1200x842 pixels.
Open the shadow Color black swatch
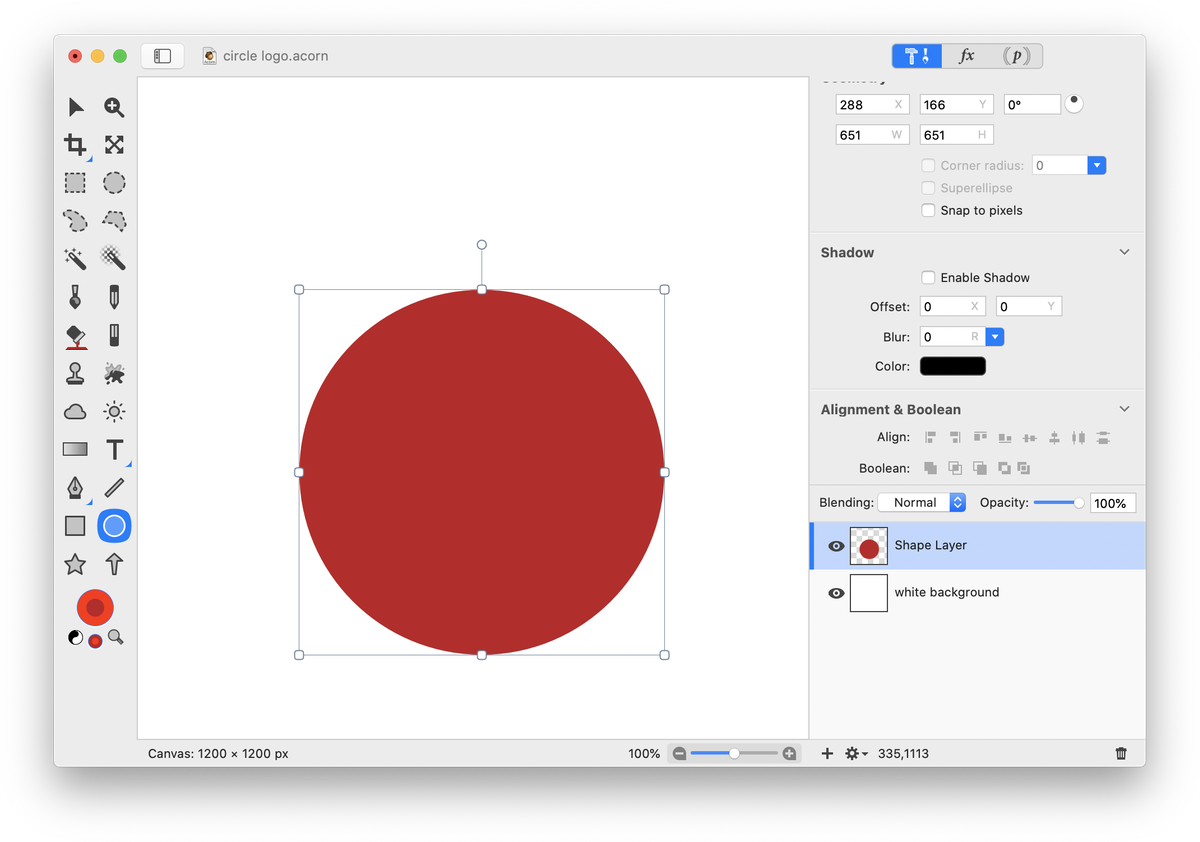(952, 366)
